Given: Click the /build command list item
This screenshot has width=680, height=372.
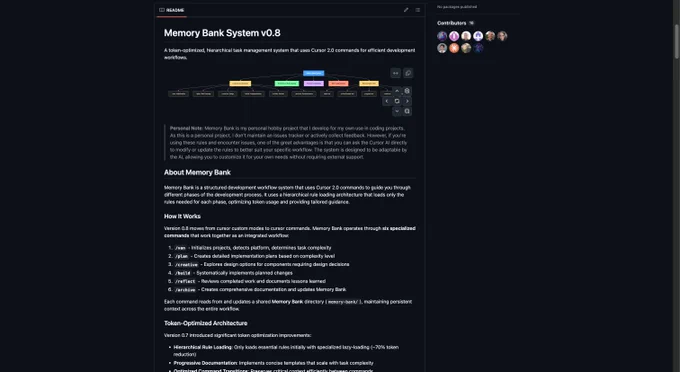Looking at the screenshot, I should [233, 273].
